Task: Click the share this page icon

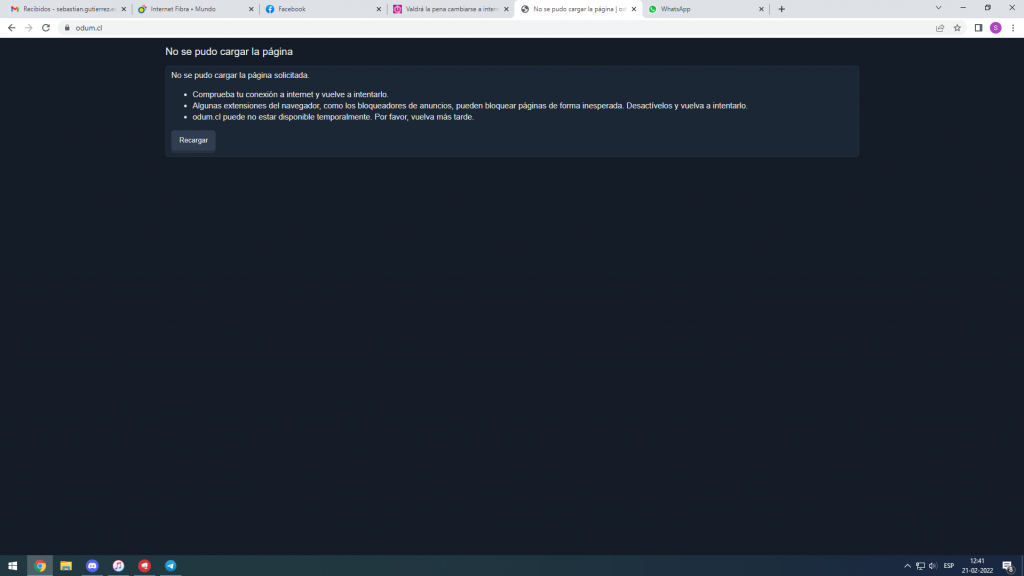Action: point(940,28)
